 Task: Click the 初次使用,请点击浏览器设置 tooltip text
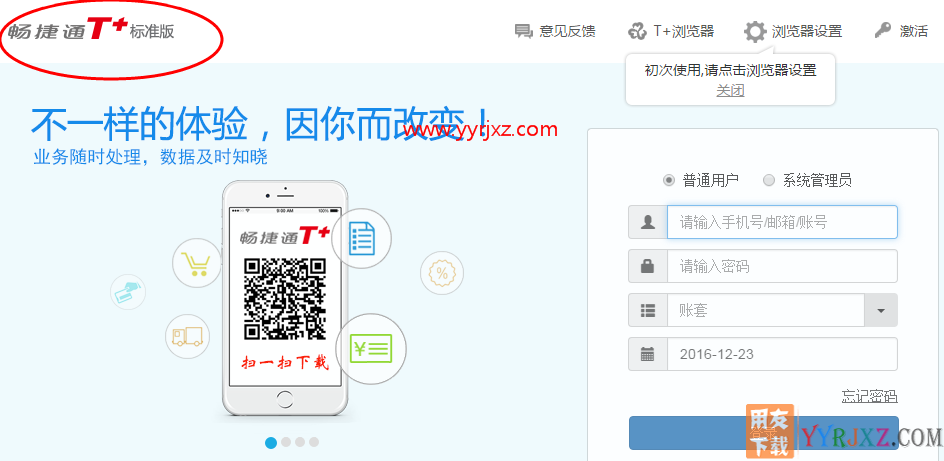730,70
